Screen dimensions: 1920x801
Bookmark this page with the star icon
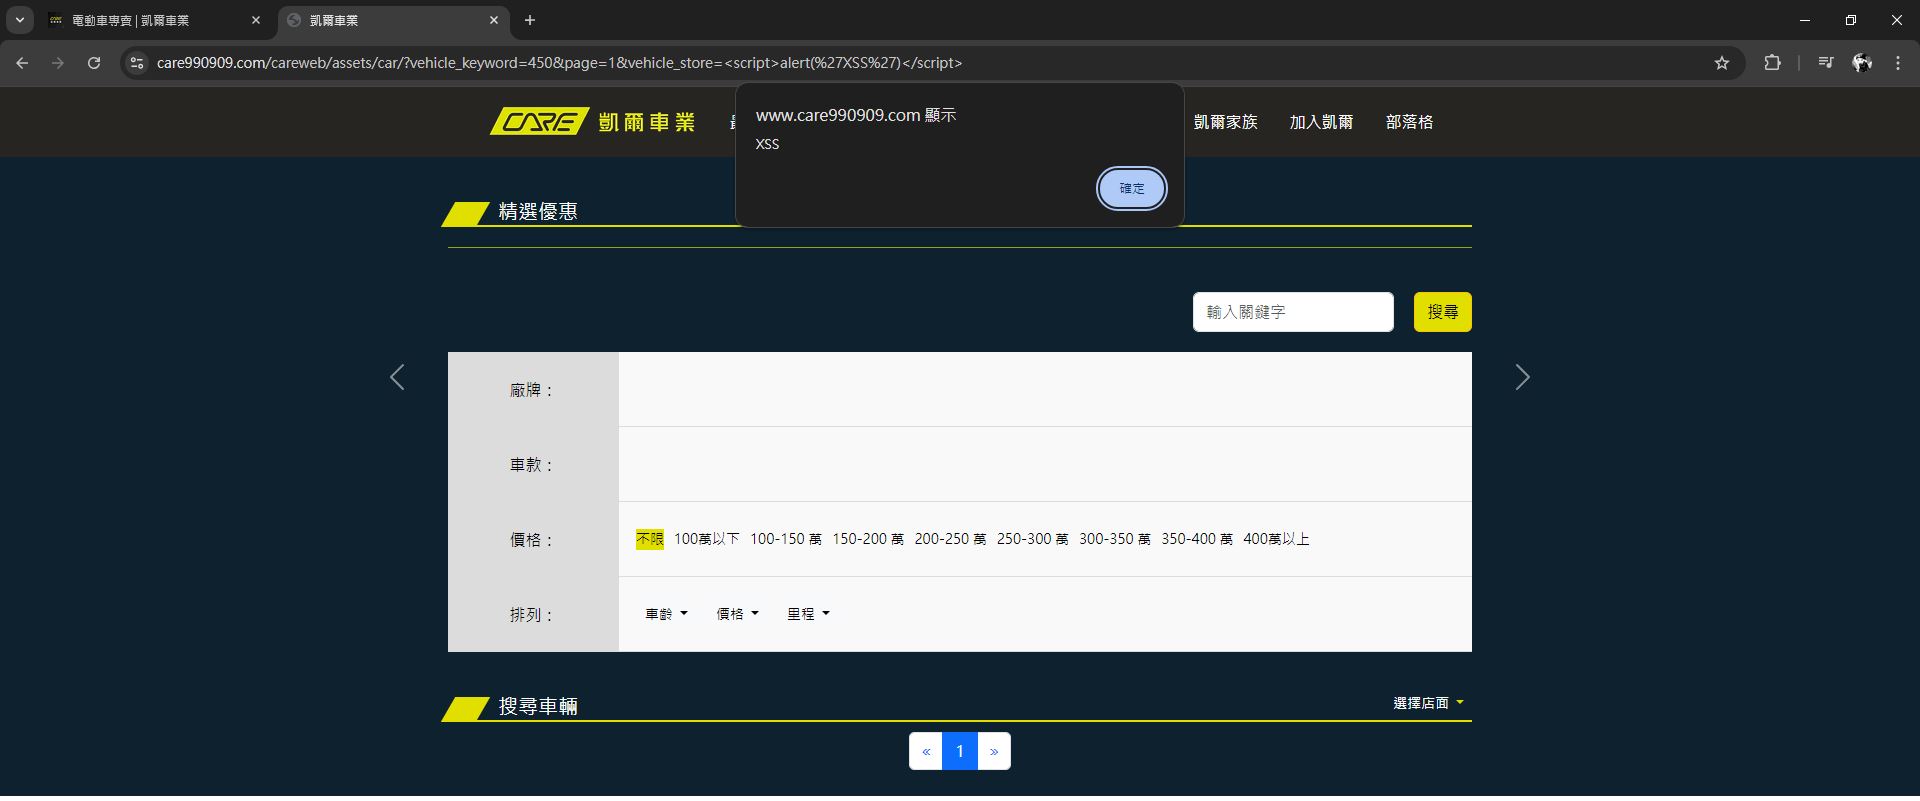[x=1722, y=63]
